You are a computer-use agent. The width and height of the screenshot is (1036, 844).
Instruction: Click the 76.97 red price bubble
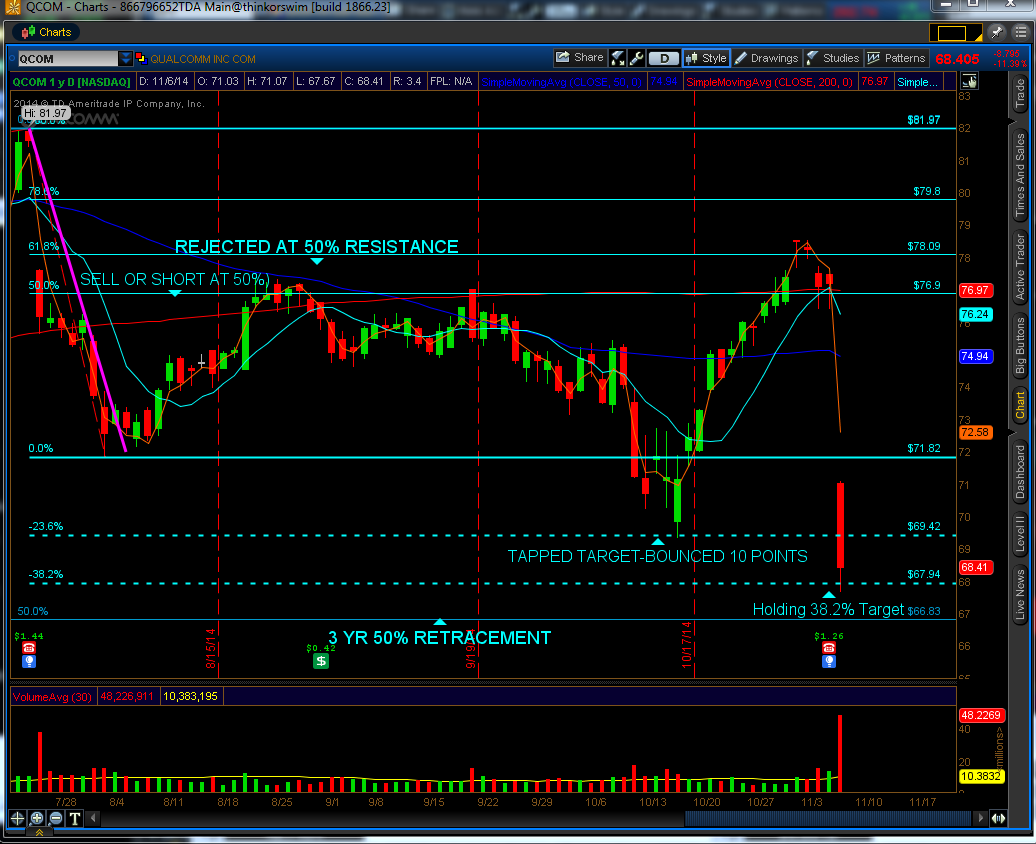coord(975,290)
